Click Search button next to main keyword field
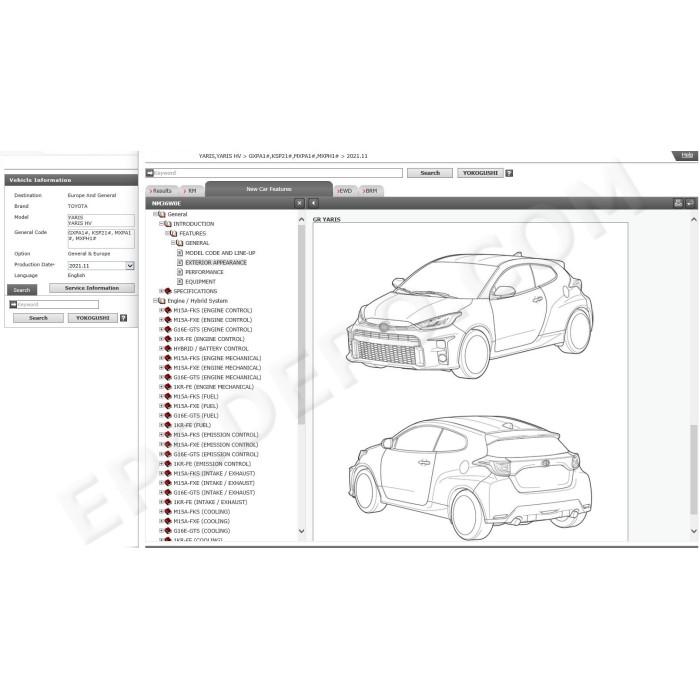The image size is (700, 700). [430, 173]
